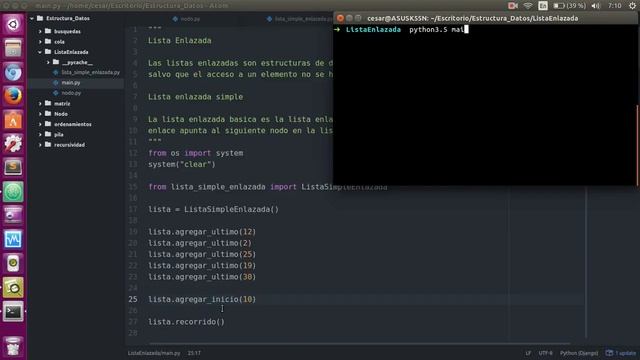This screenshot has height=360, width=640.
Task: Click line 17 ListaSimpleEnlazada() assignment
Action: point(213,209)
